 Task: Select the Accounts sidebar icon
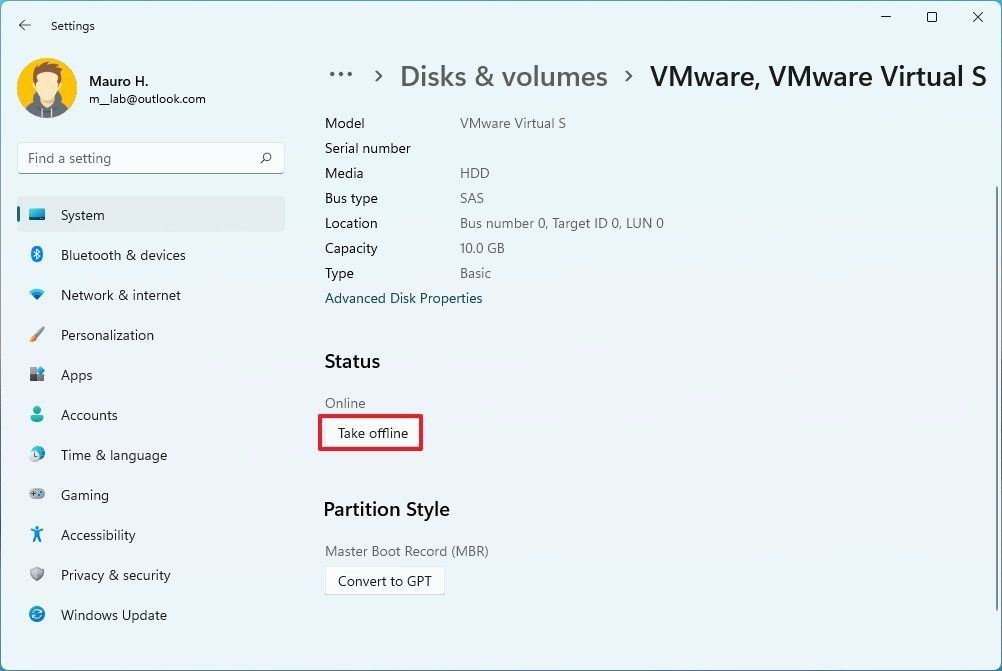(37, 415)
